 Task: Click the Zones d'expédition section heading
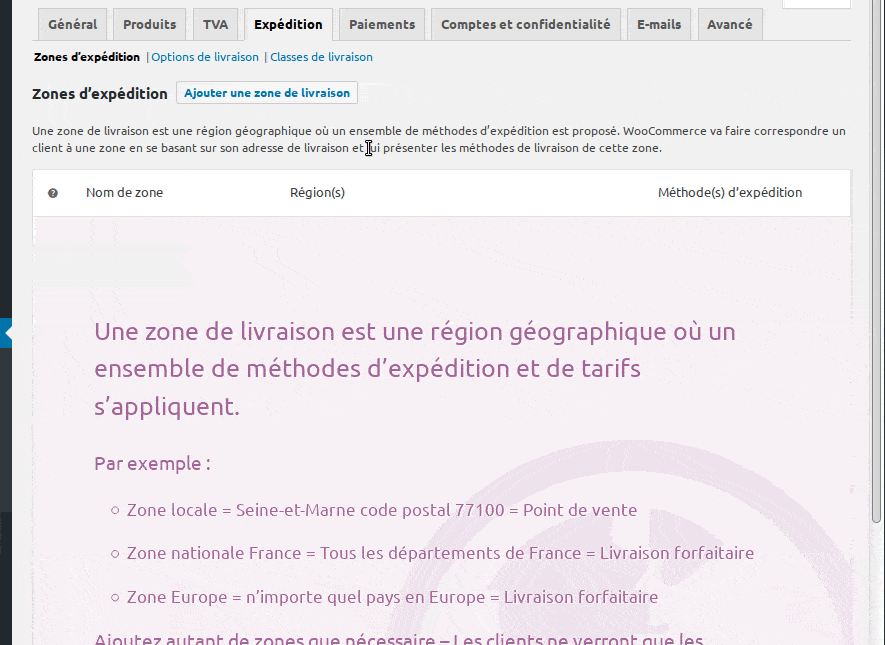(x=100, y=94)
